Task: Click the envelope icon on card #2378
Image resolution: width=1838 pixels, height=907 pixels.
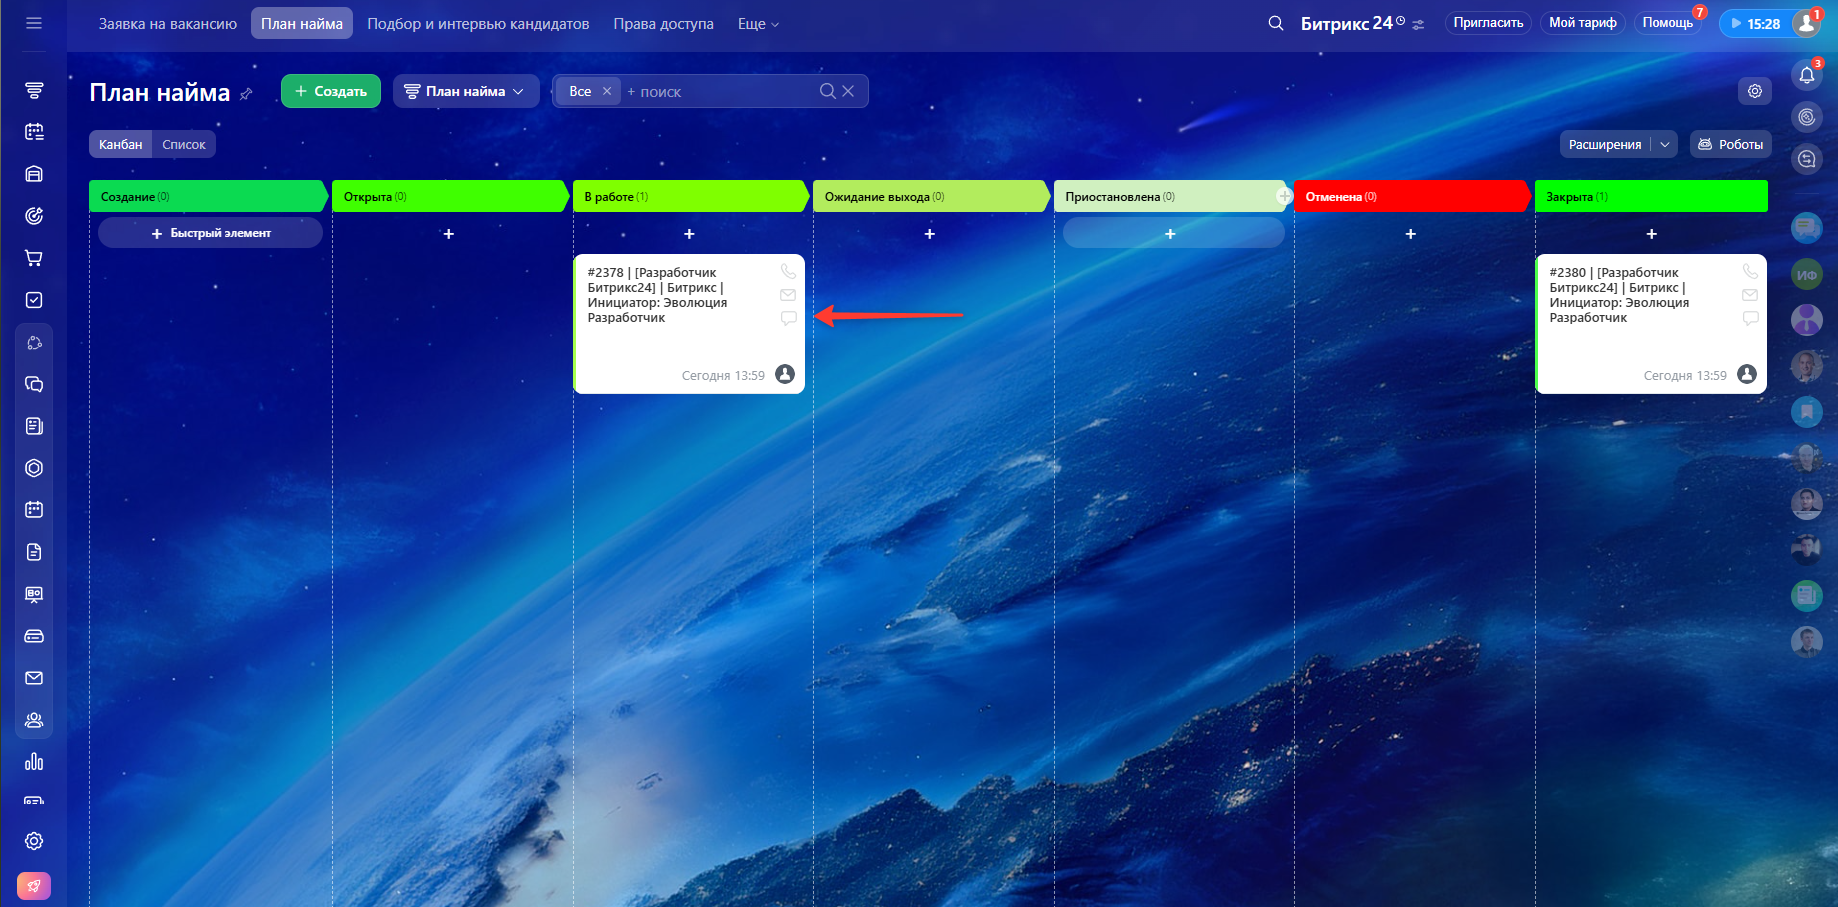Action: (788, 295)
